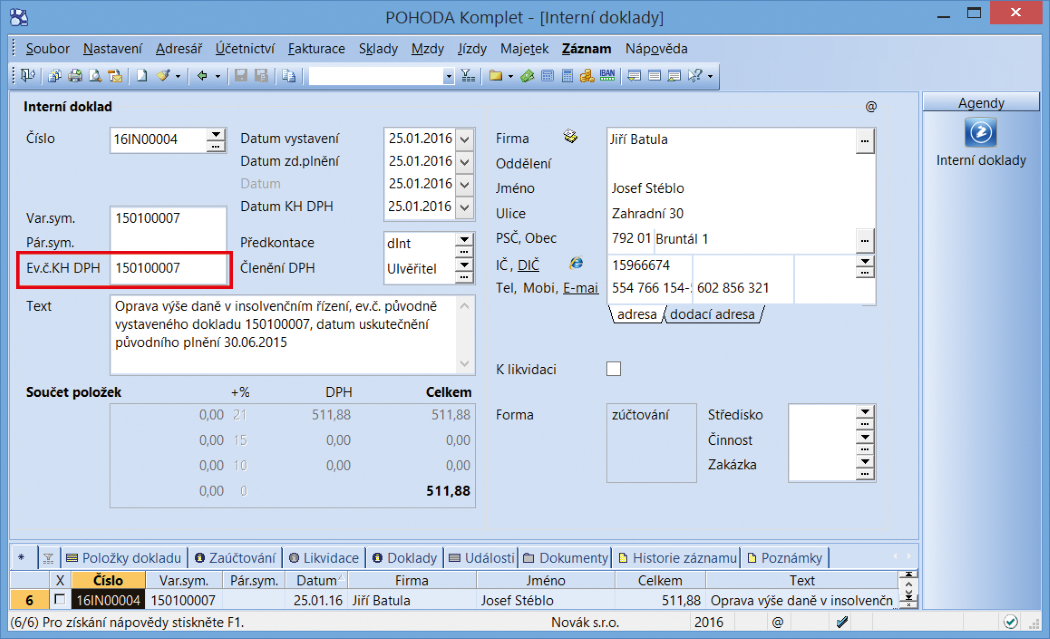The image size is (1050, 639).
Task: Click the Text field scrollbar down arrow
Action: coord(465,364)
